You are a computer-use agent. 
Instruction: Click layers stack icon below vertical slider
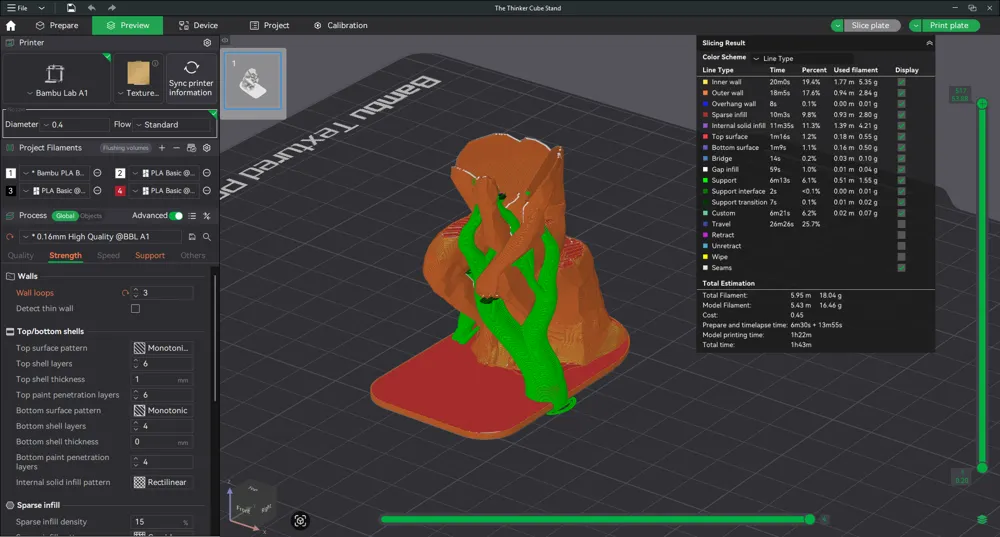point(982,519)
